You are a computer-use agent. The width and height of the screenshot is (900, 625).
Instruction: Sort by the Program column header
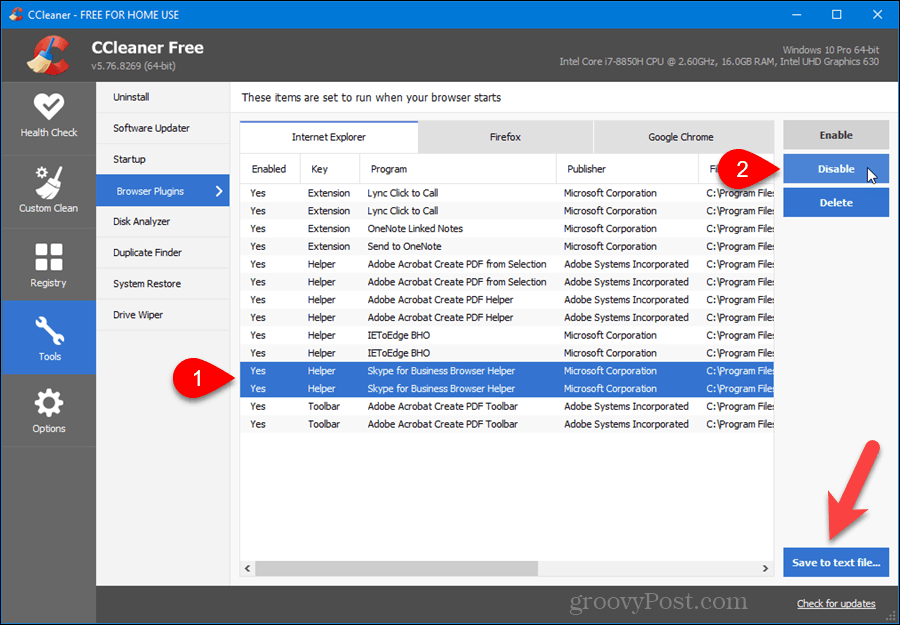point(458,169)
